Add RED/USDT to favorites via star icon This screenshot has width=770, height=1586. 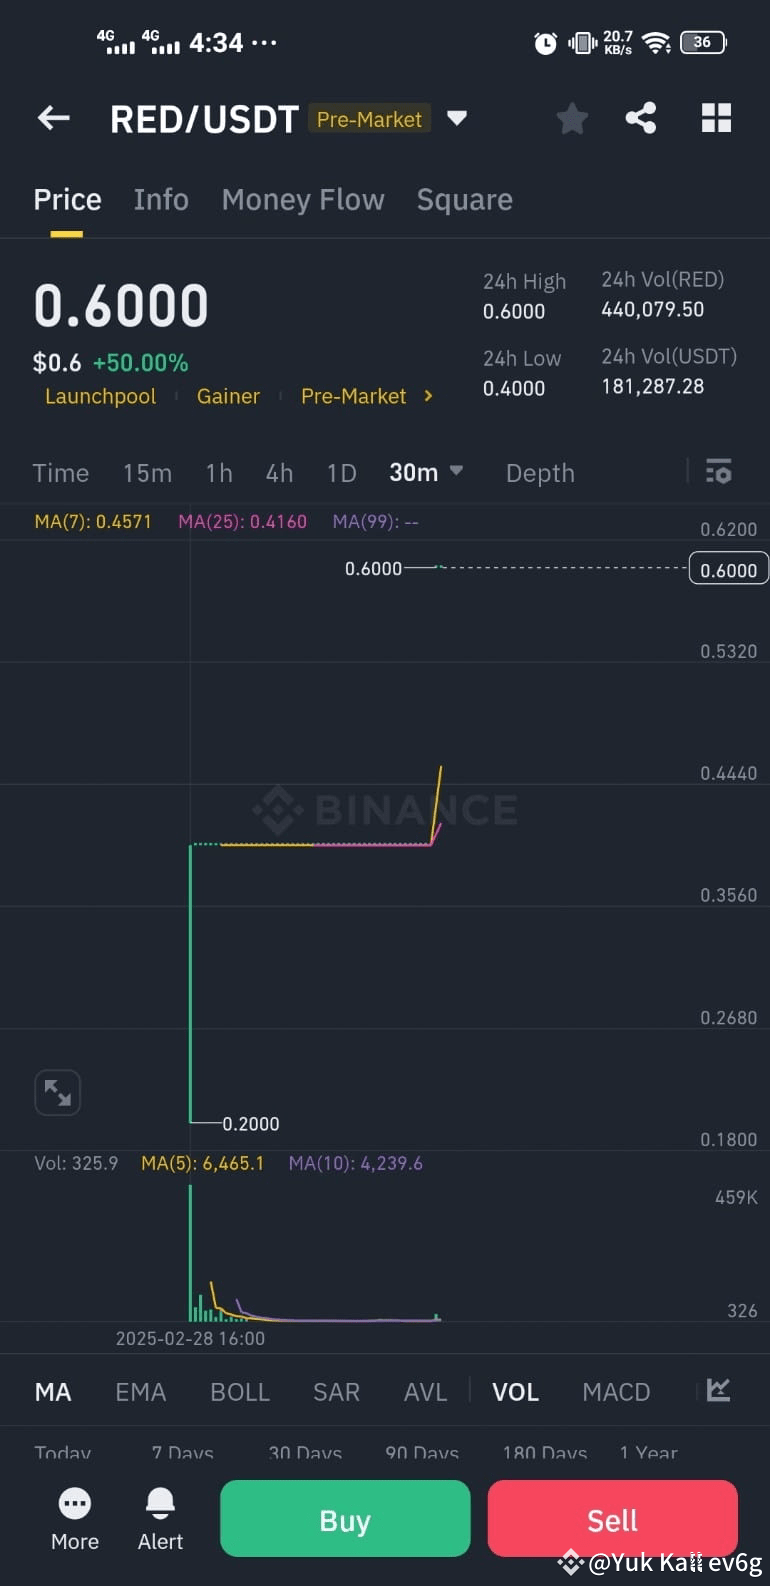[572, 118]
